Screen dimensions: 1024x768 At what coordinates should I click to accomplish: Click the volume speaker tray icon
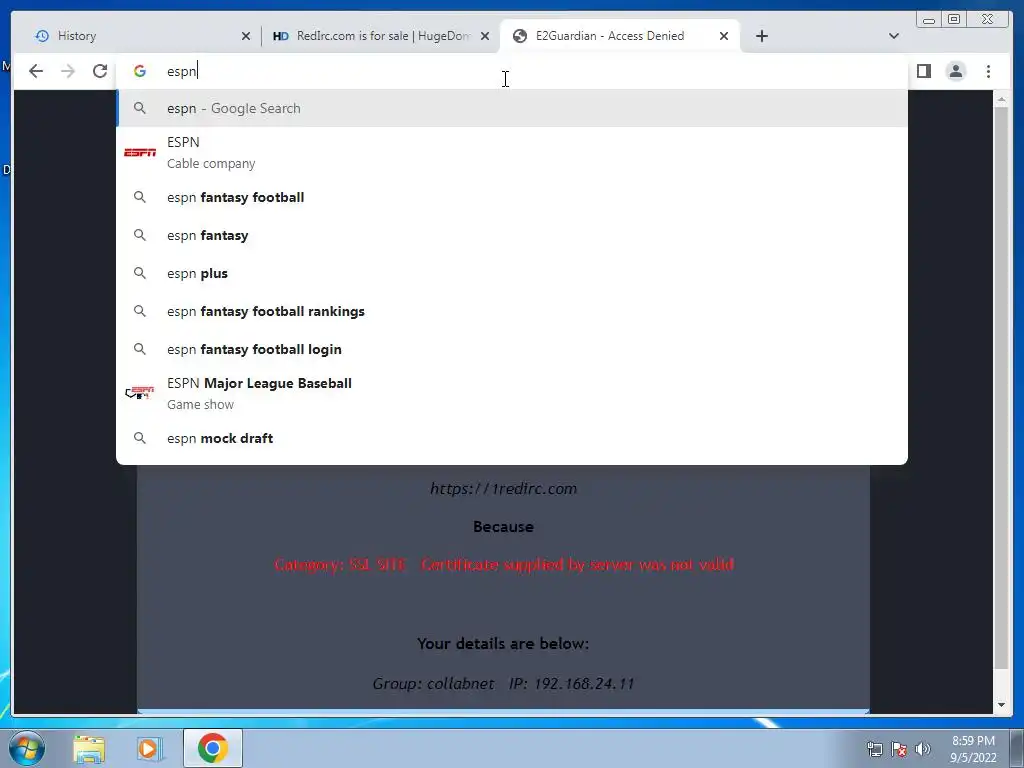pyautogui.click(x=923, y=749)
